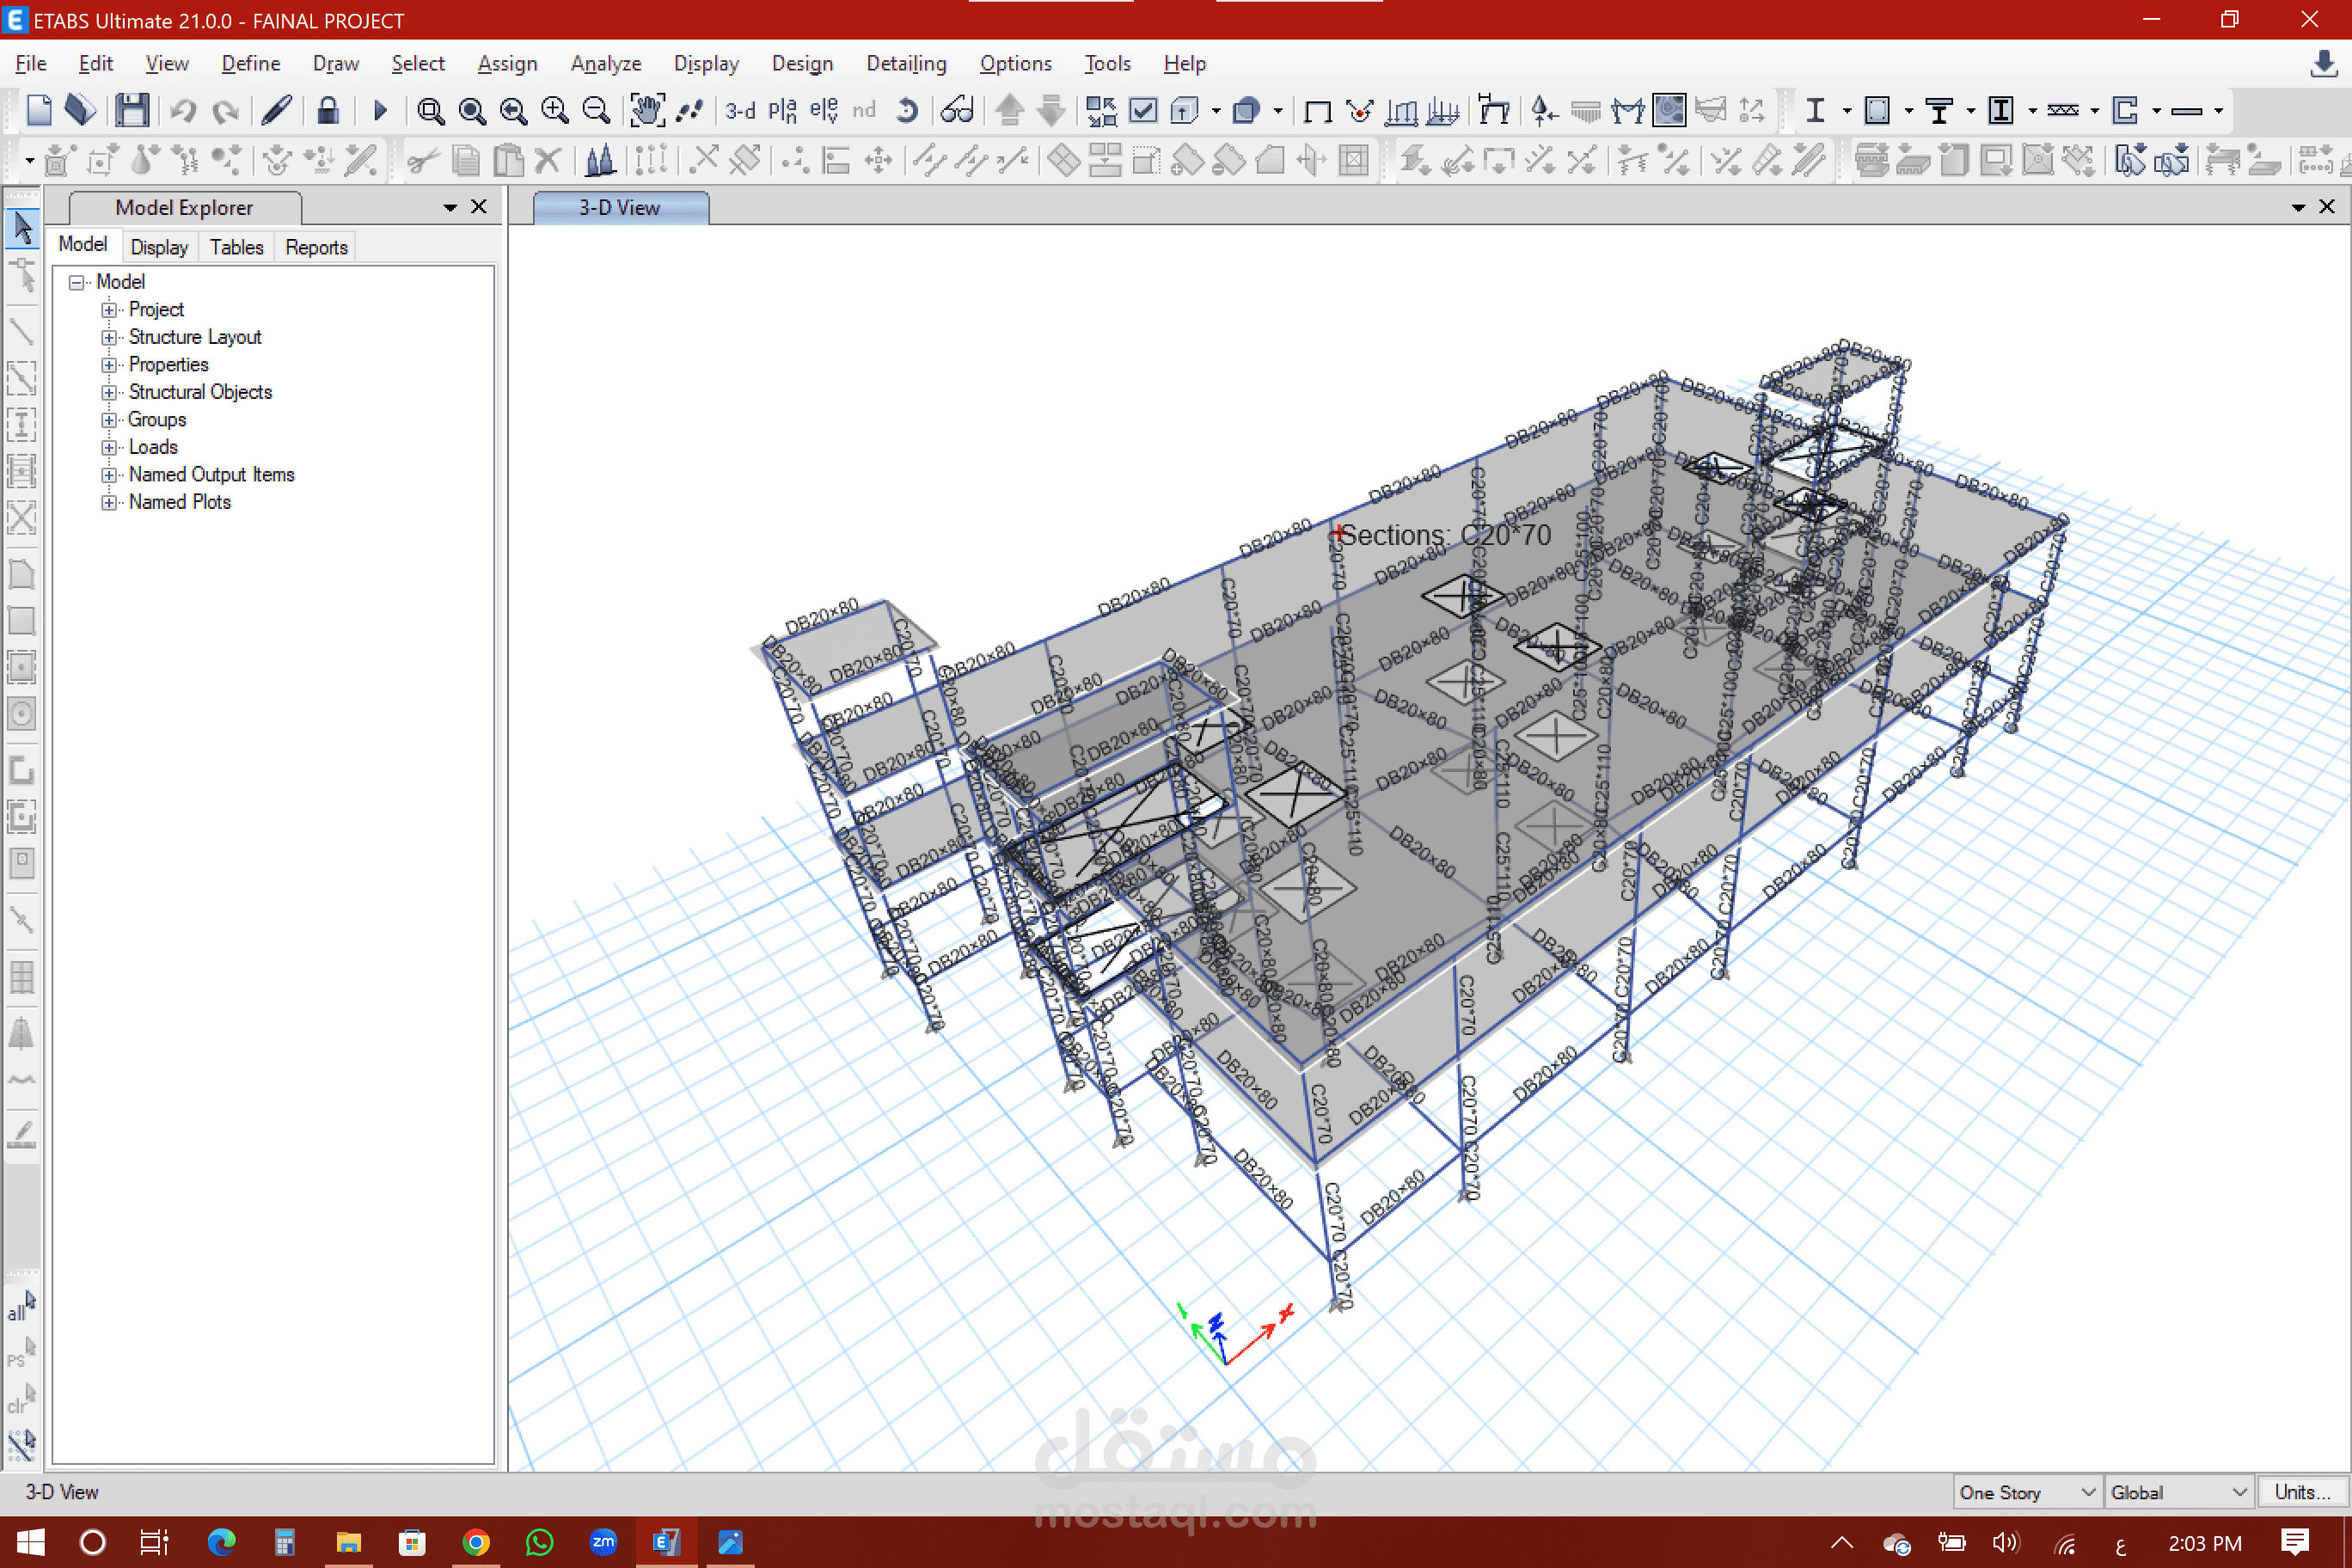The height and width of the screenshot is (1568, 2352).
Task: Open the One Story dropdown
Action: pyautogui.click(x=2027, y=1492)
